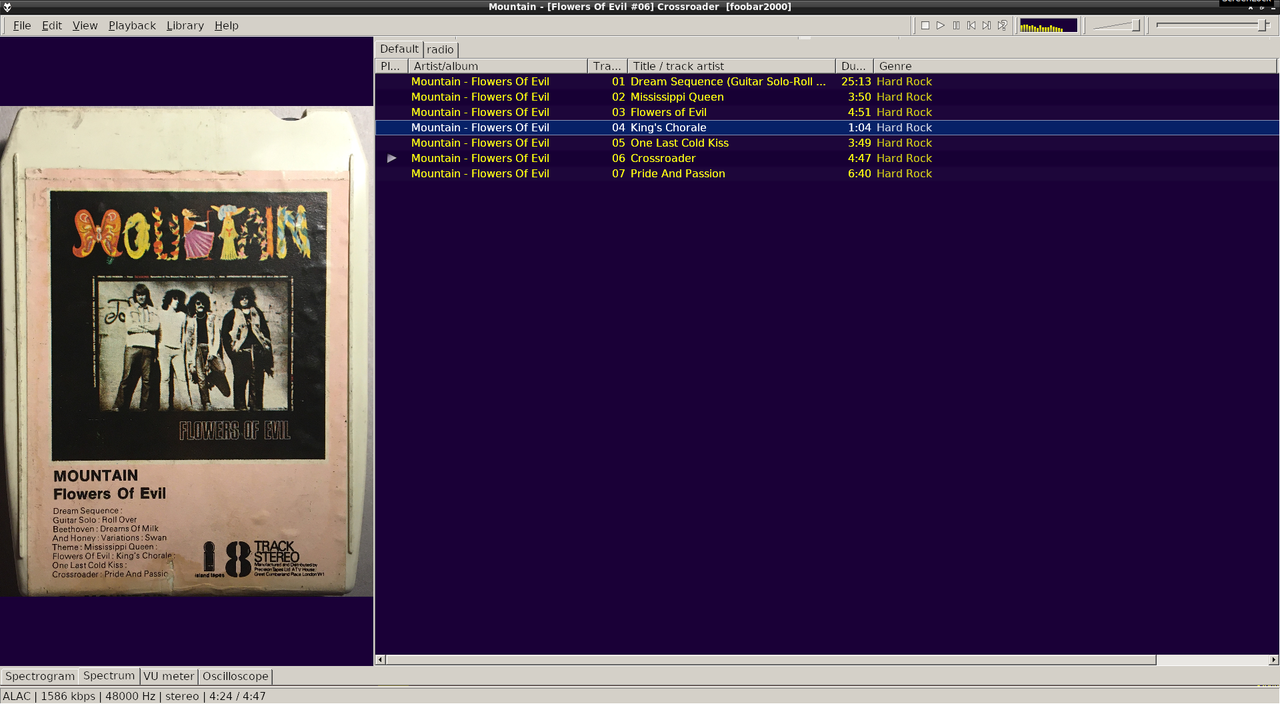This screenshot has height=704, width=1280.
Task: Switch to the VU meter tab
Action: (169, 676)
